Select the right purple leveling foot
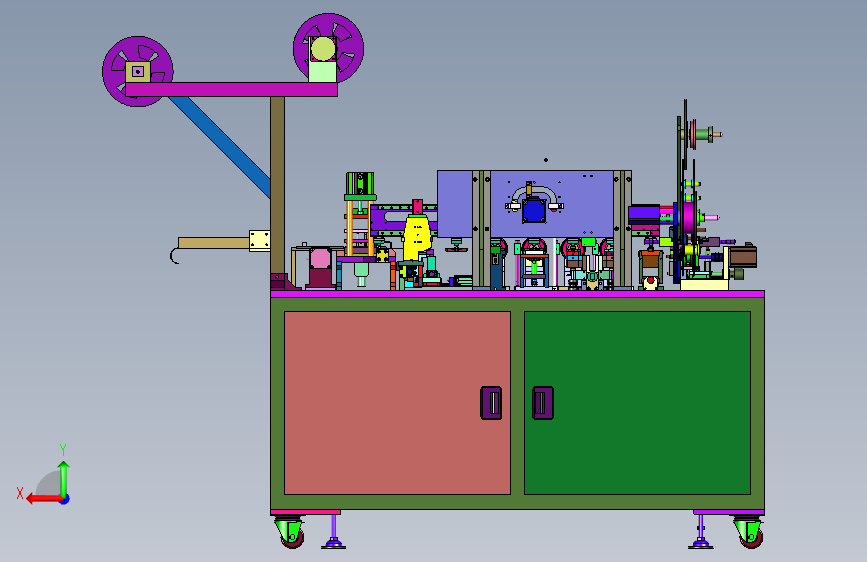The width and height of the screenshot is (867, 562). pos(701,532)
